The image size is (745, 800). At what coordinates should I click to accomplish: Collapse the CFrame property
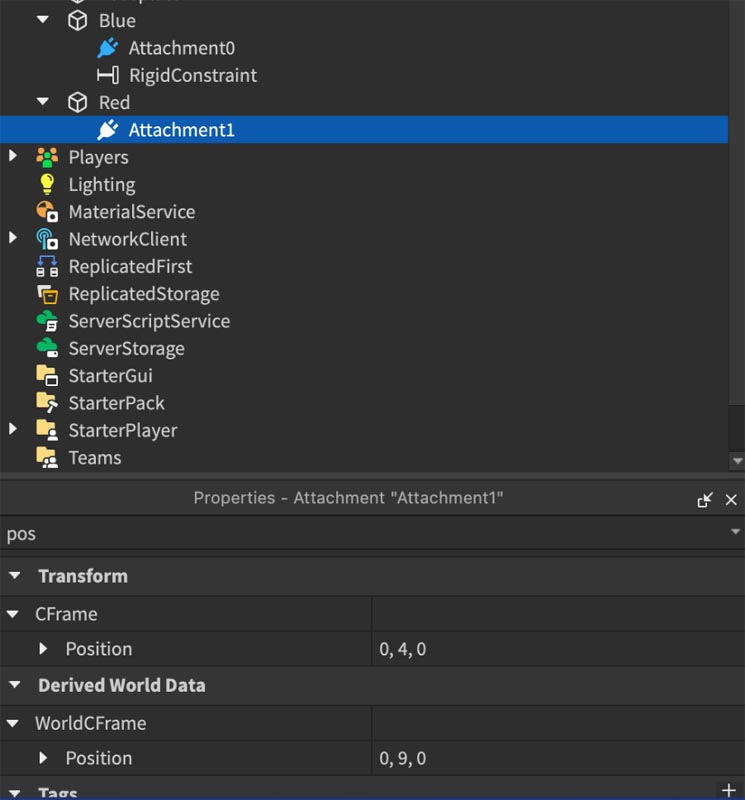click(13, 614)
